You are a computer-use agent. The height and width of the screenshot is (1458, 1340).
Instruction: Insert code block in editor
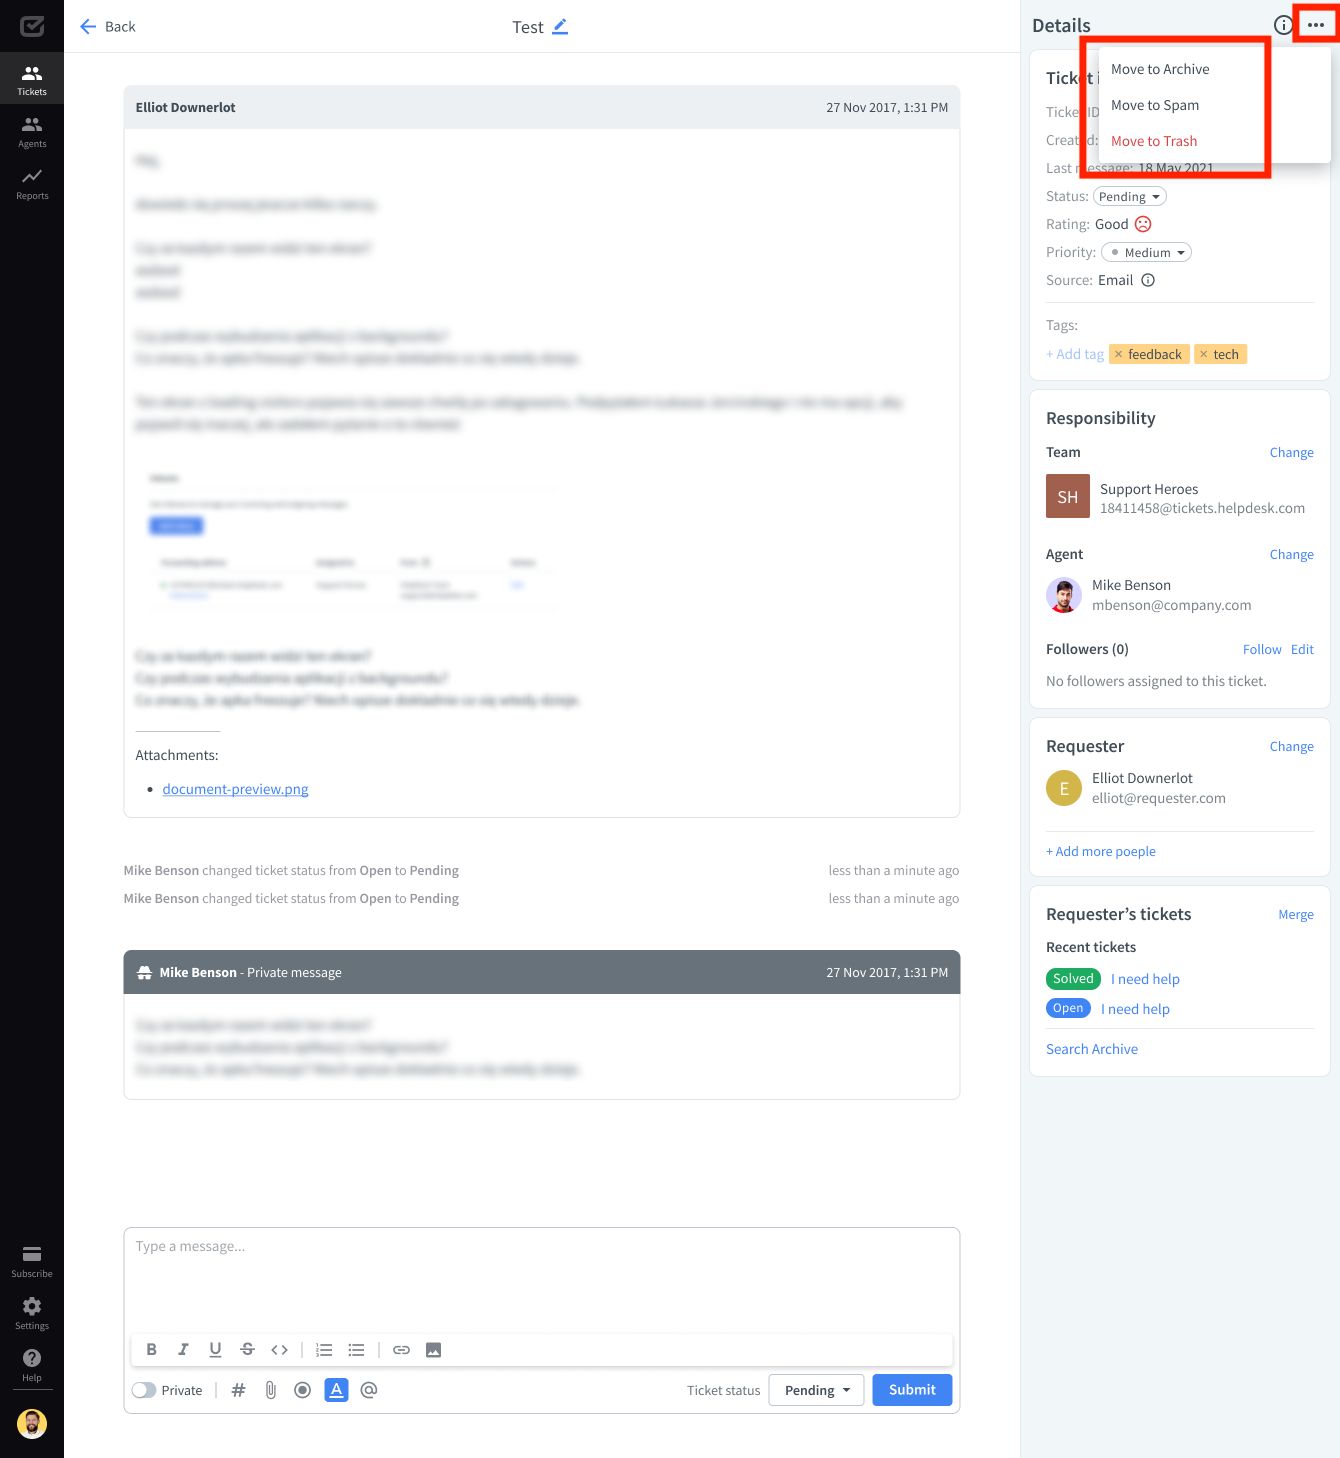279,1349
